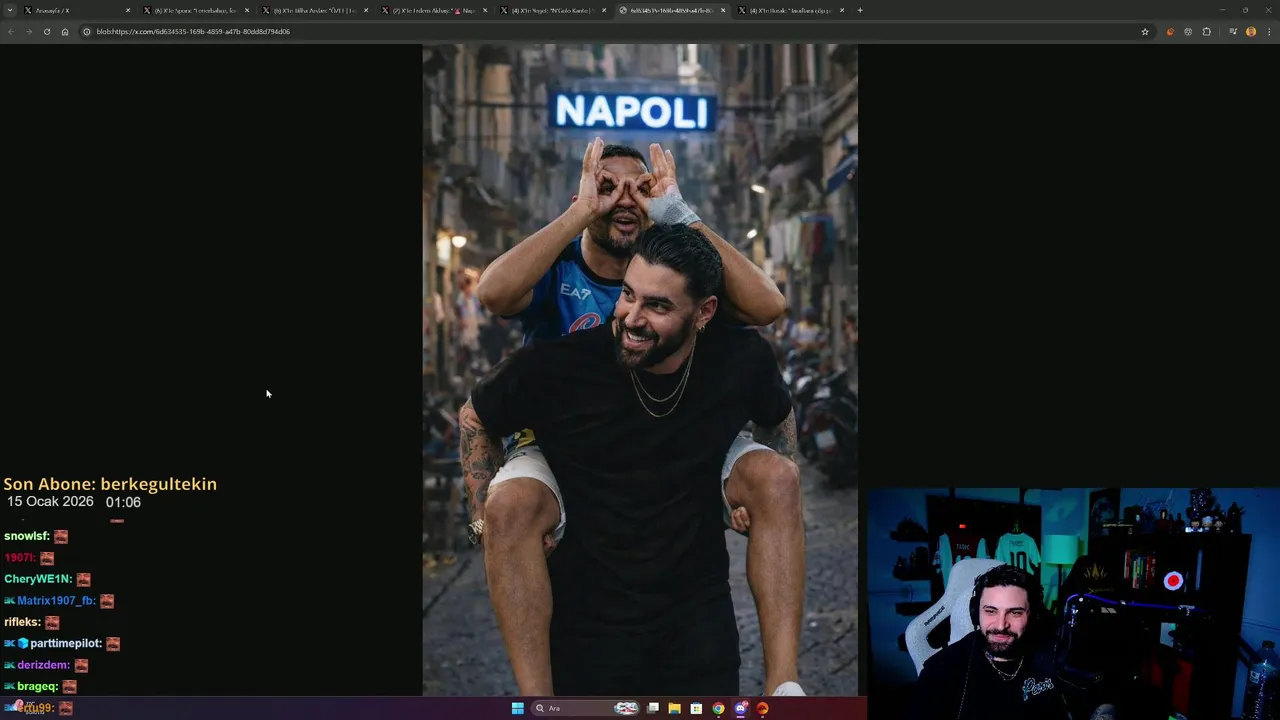
Task: Go back to the previous page
Action: [10, 31]
